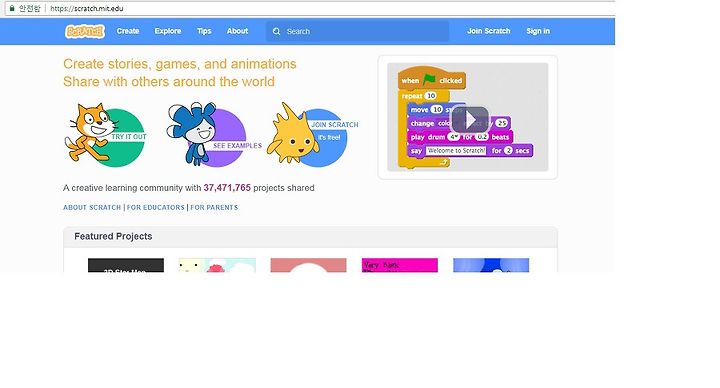720x388 pixels.
Task: Click the Scratch logo in the navigation bar
Action: (85, 31)
